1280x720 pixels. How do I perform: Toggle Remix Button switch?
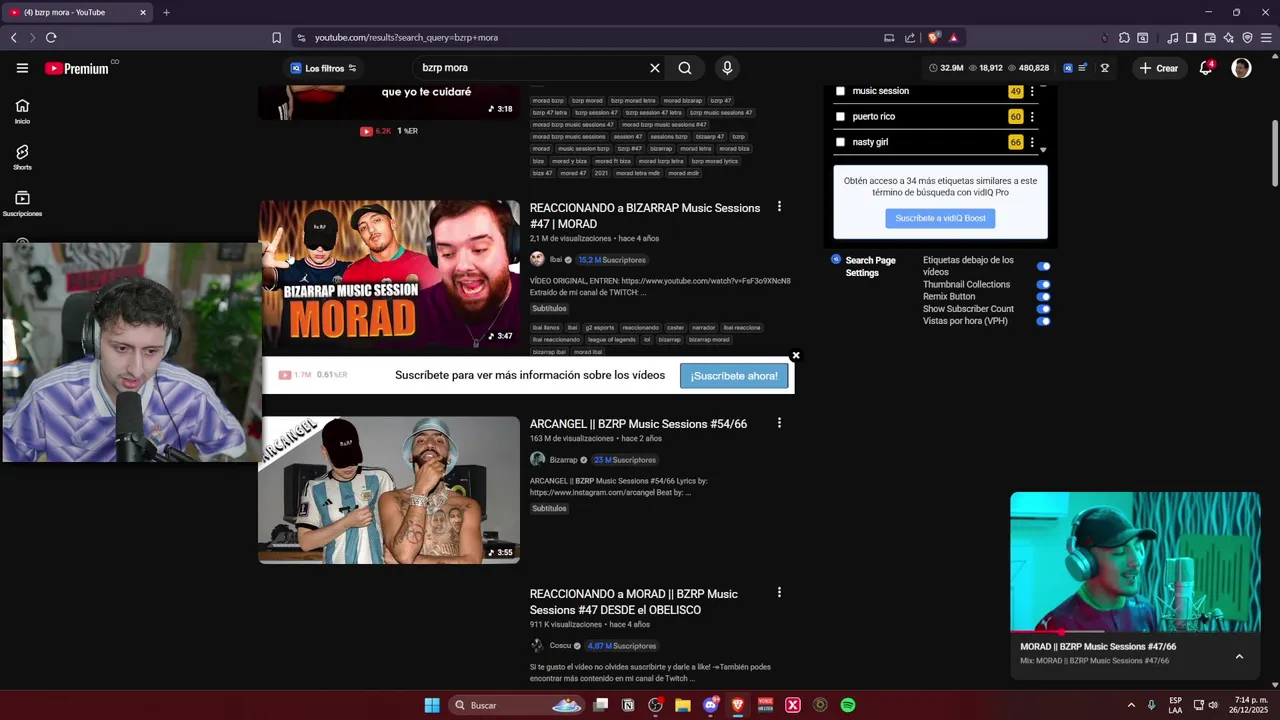pos(1043,297)
